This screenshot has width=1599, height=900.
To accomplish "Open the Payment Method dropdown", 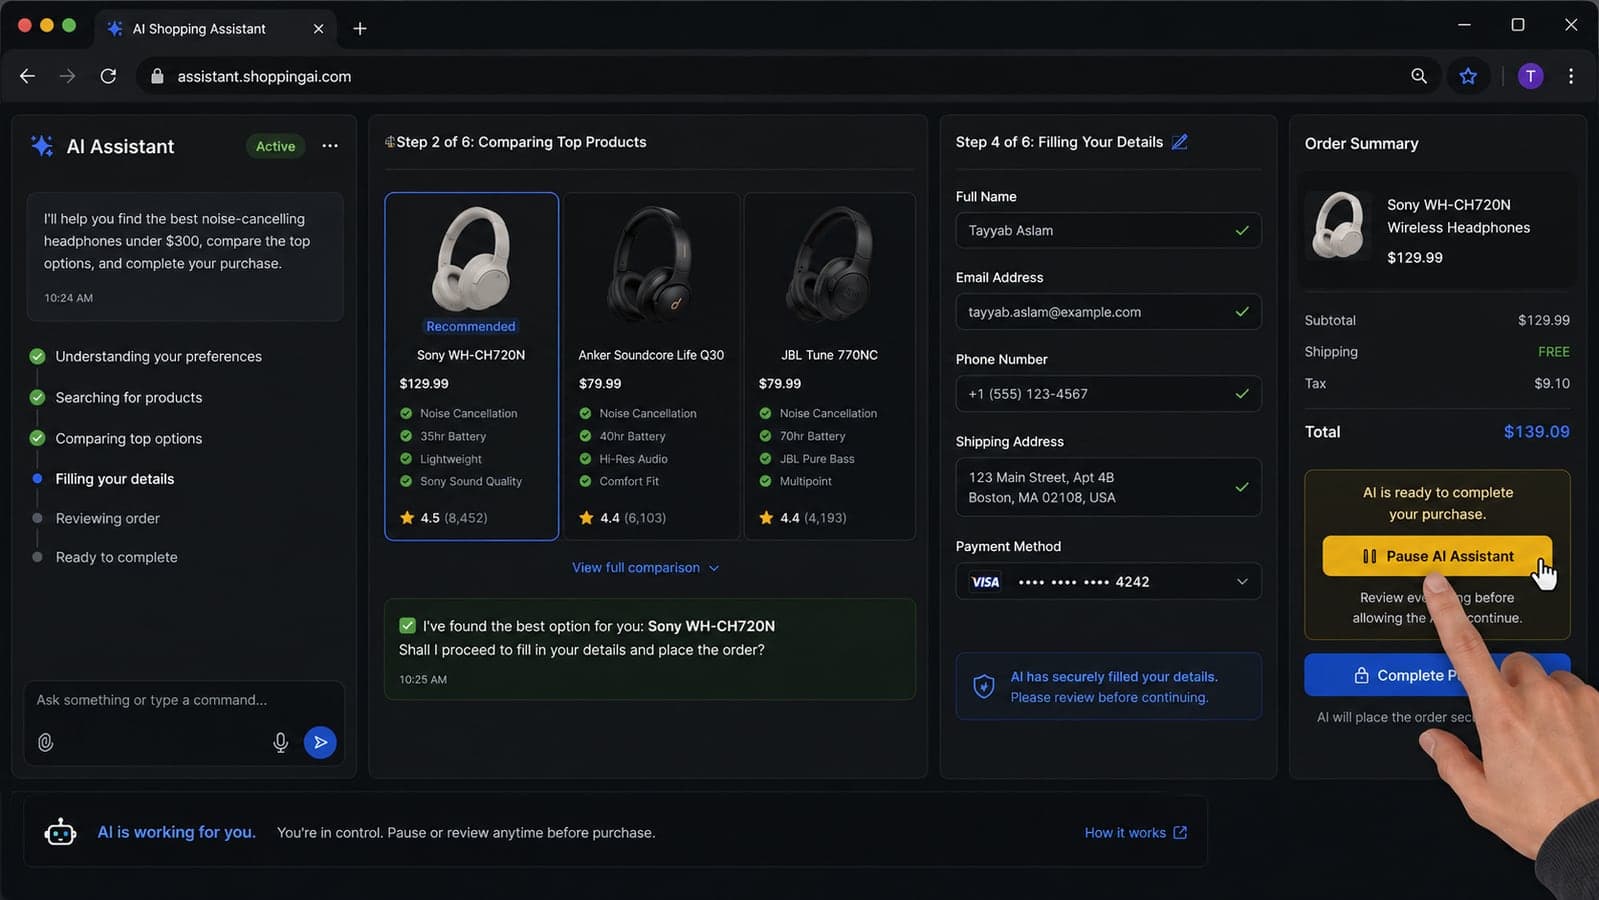I will coord(1108,582).
